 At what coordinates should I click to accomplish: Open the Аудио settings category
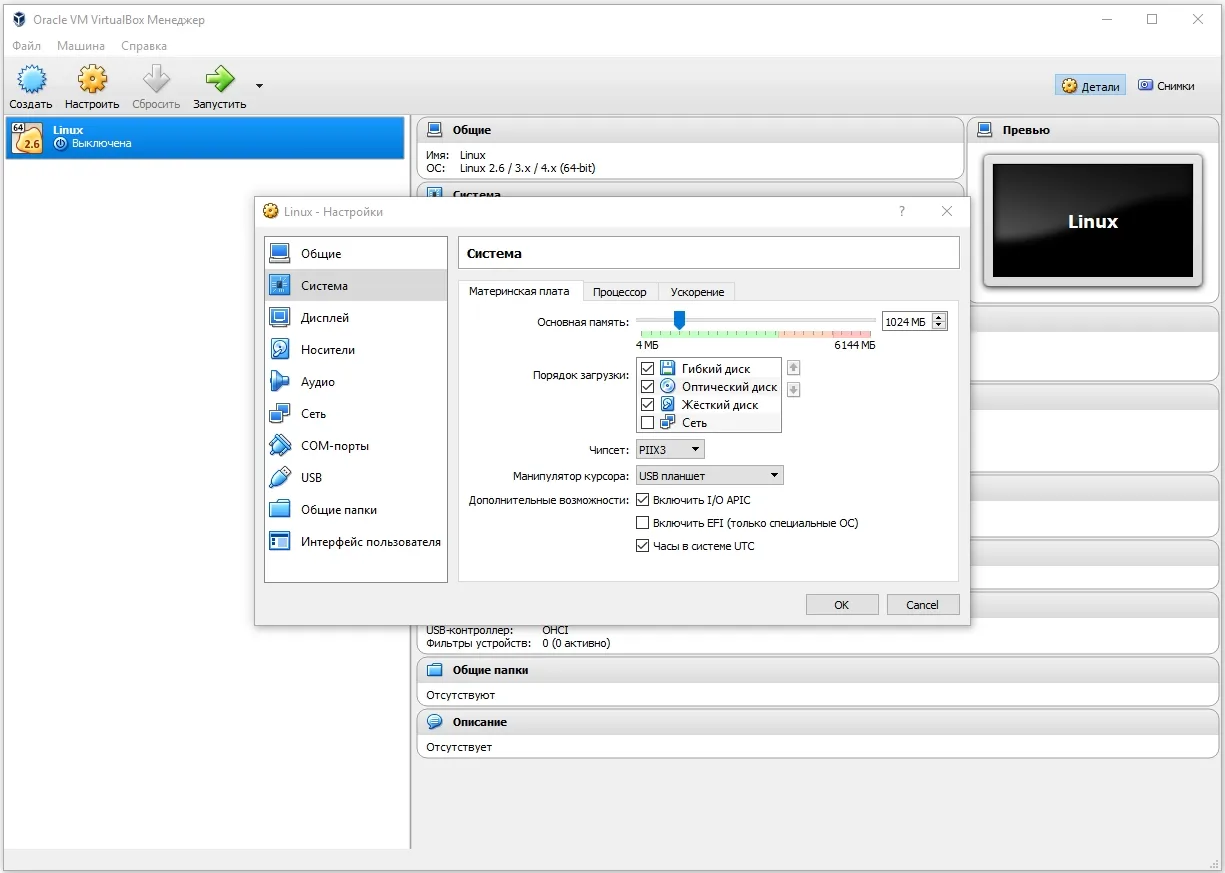click(356, 382)
